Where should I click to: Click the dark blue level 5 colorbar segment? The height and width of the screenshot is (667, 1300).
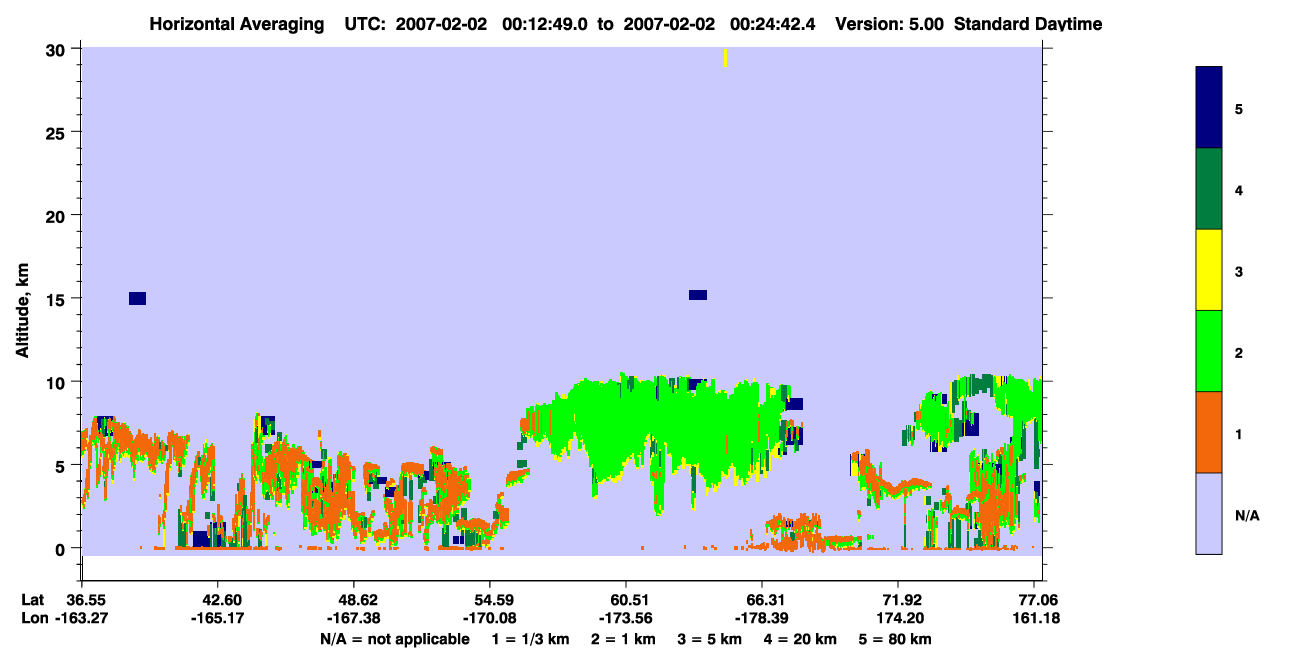click(x=1209, y=108)
